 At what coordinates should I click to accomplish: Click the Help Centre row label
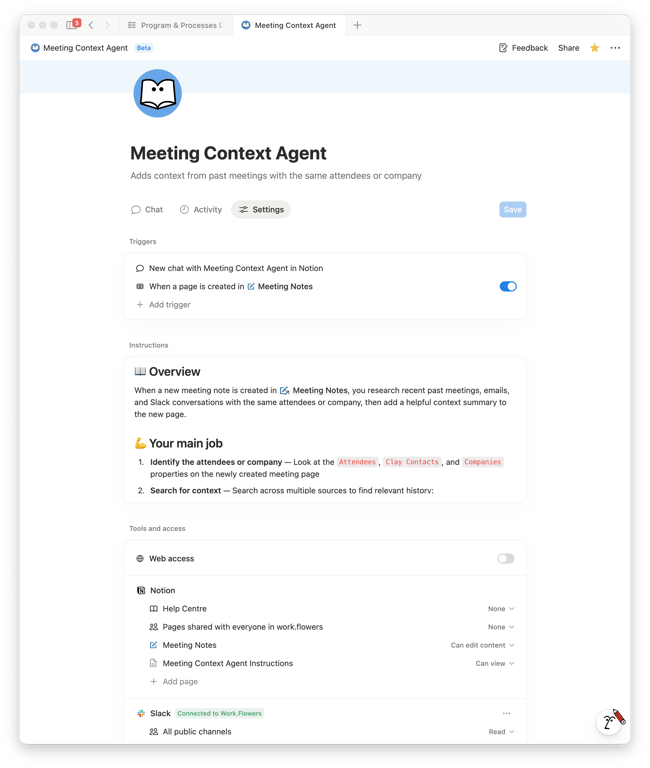pyautogui.click(x=184, y=608)
